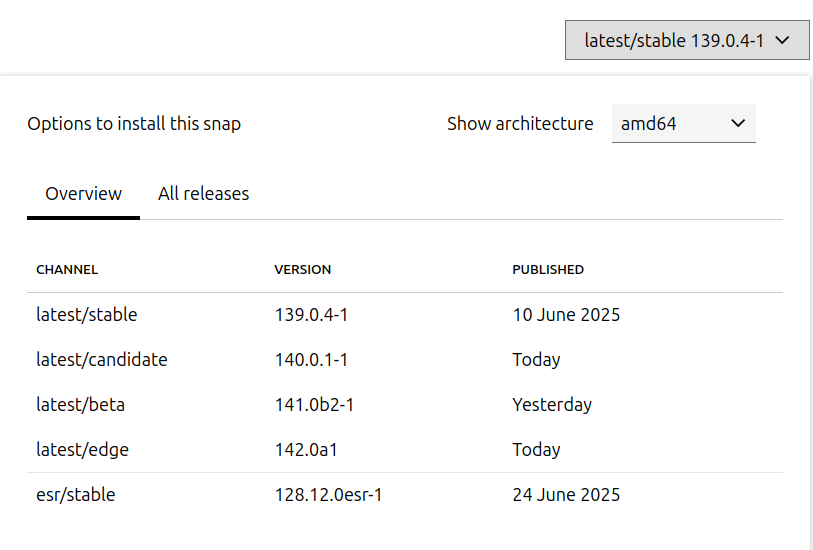The width and height of the screenshot is (813, 550).
Task: Click version 141.0b2-1 for beta
Action: click(315, 405)
